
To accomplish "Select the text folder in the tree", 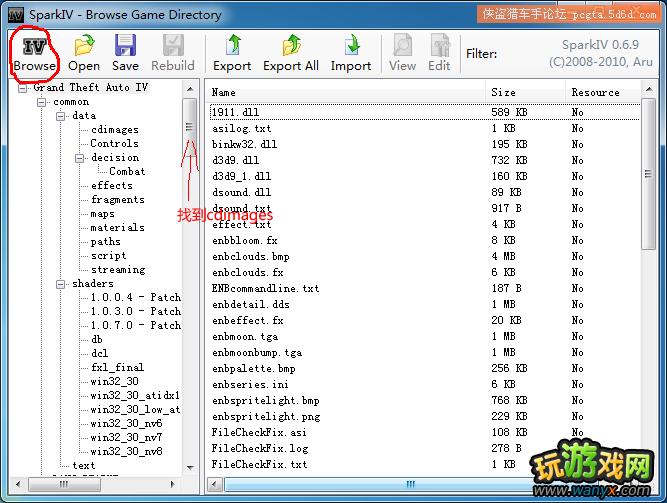I will click(84, 466).
